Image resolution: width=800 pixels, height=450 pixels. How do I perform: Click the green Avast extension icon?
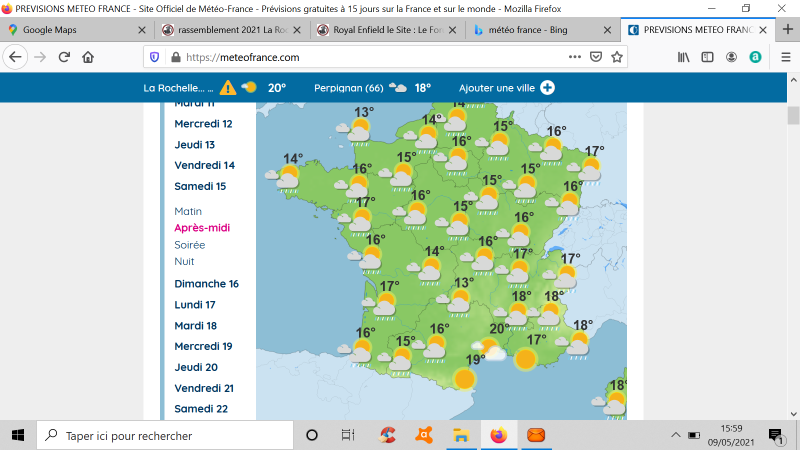755,57
